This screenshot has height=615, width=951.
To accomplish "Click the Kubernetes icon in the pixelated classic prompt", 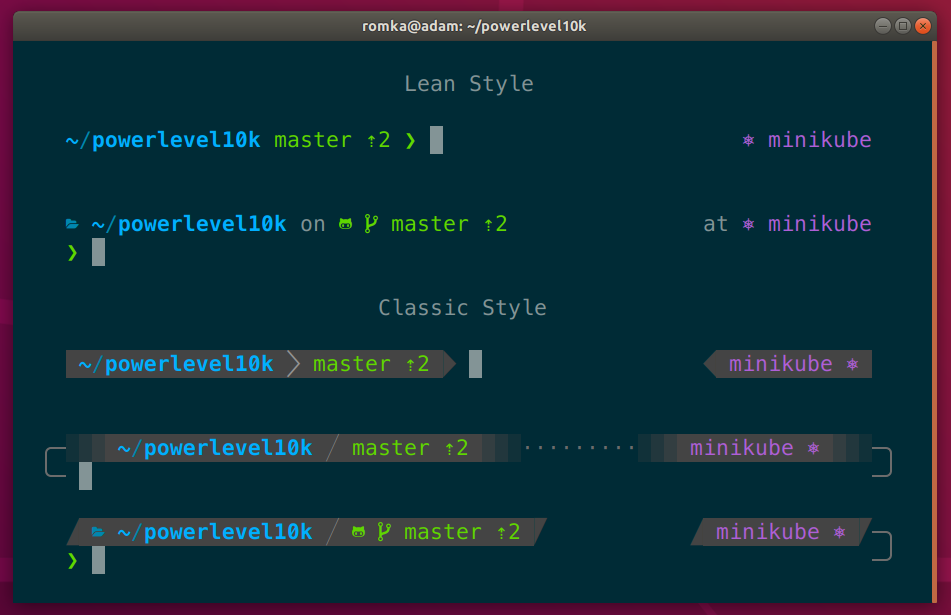I will (814, 448).
